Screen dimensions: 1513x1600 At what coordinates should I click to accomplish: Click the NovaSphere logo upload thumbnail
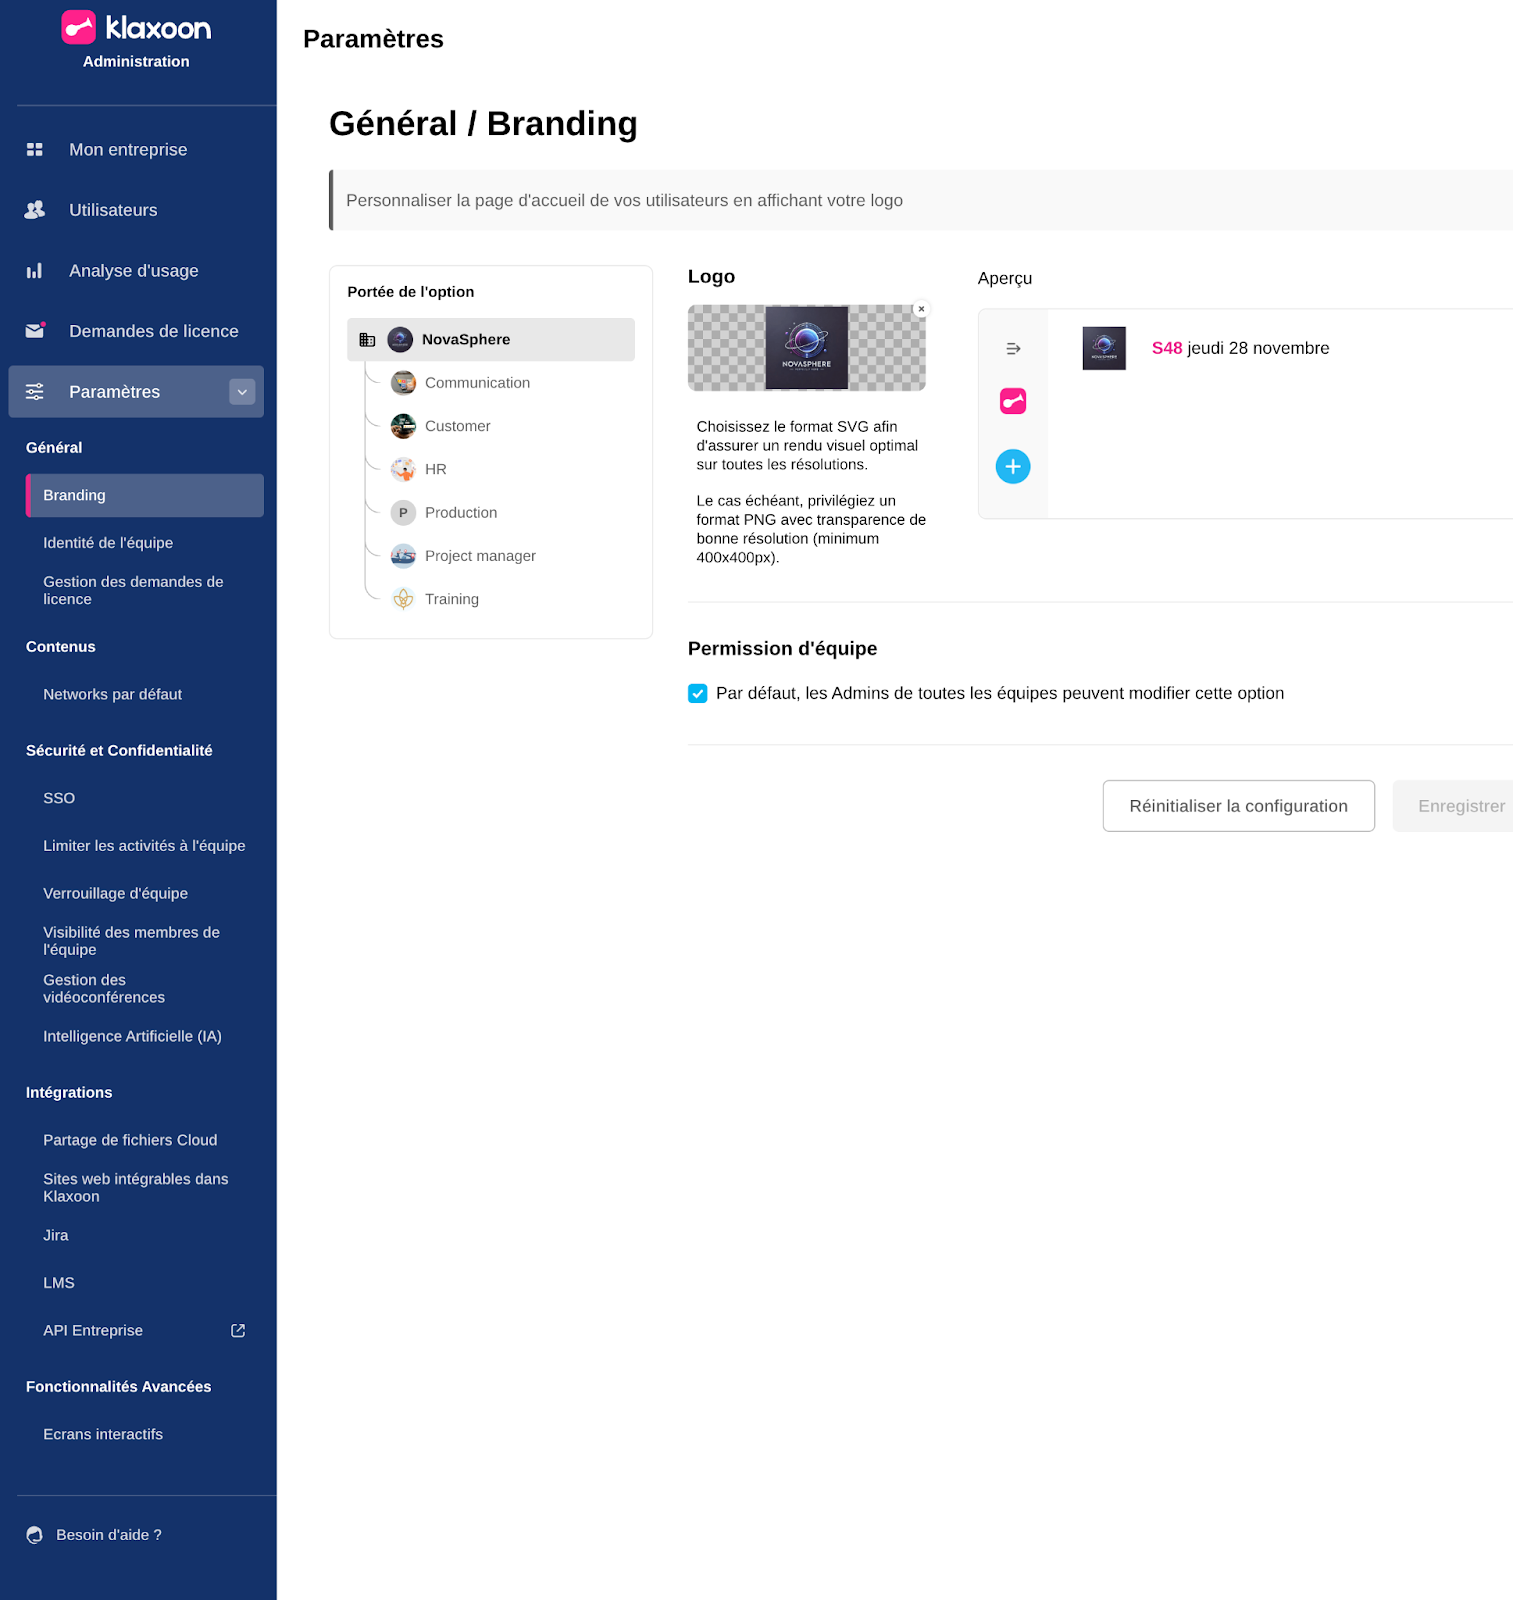click(x=806, y=348)
